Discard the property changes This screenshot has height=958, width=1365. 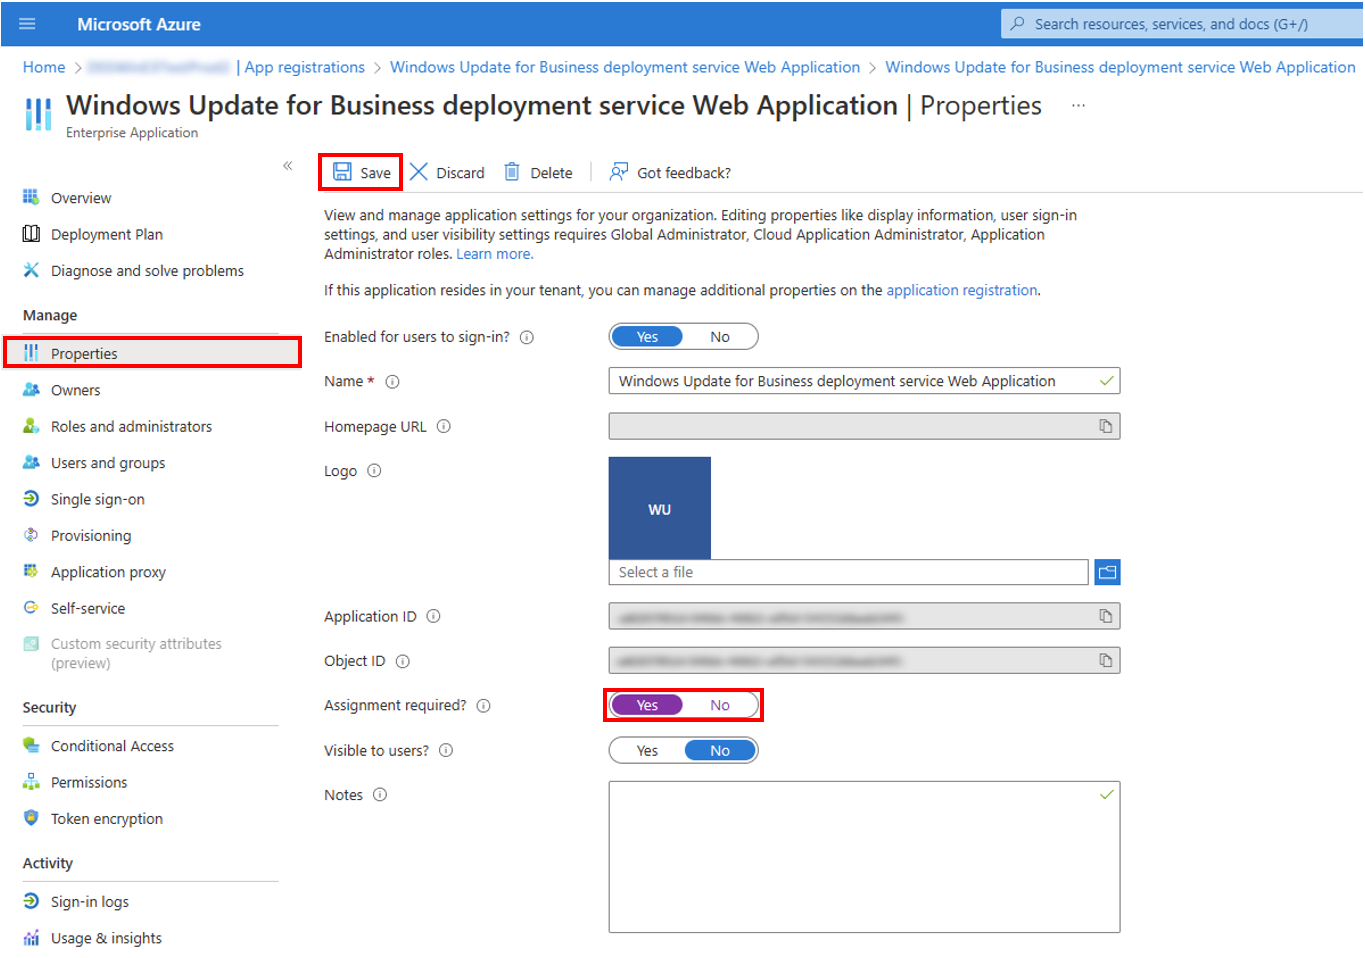(x=447, y=172)
